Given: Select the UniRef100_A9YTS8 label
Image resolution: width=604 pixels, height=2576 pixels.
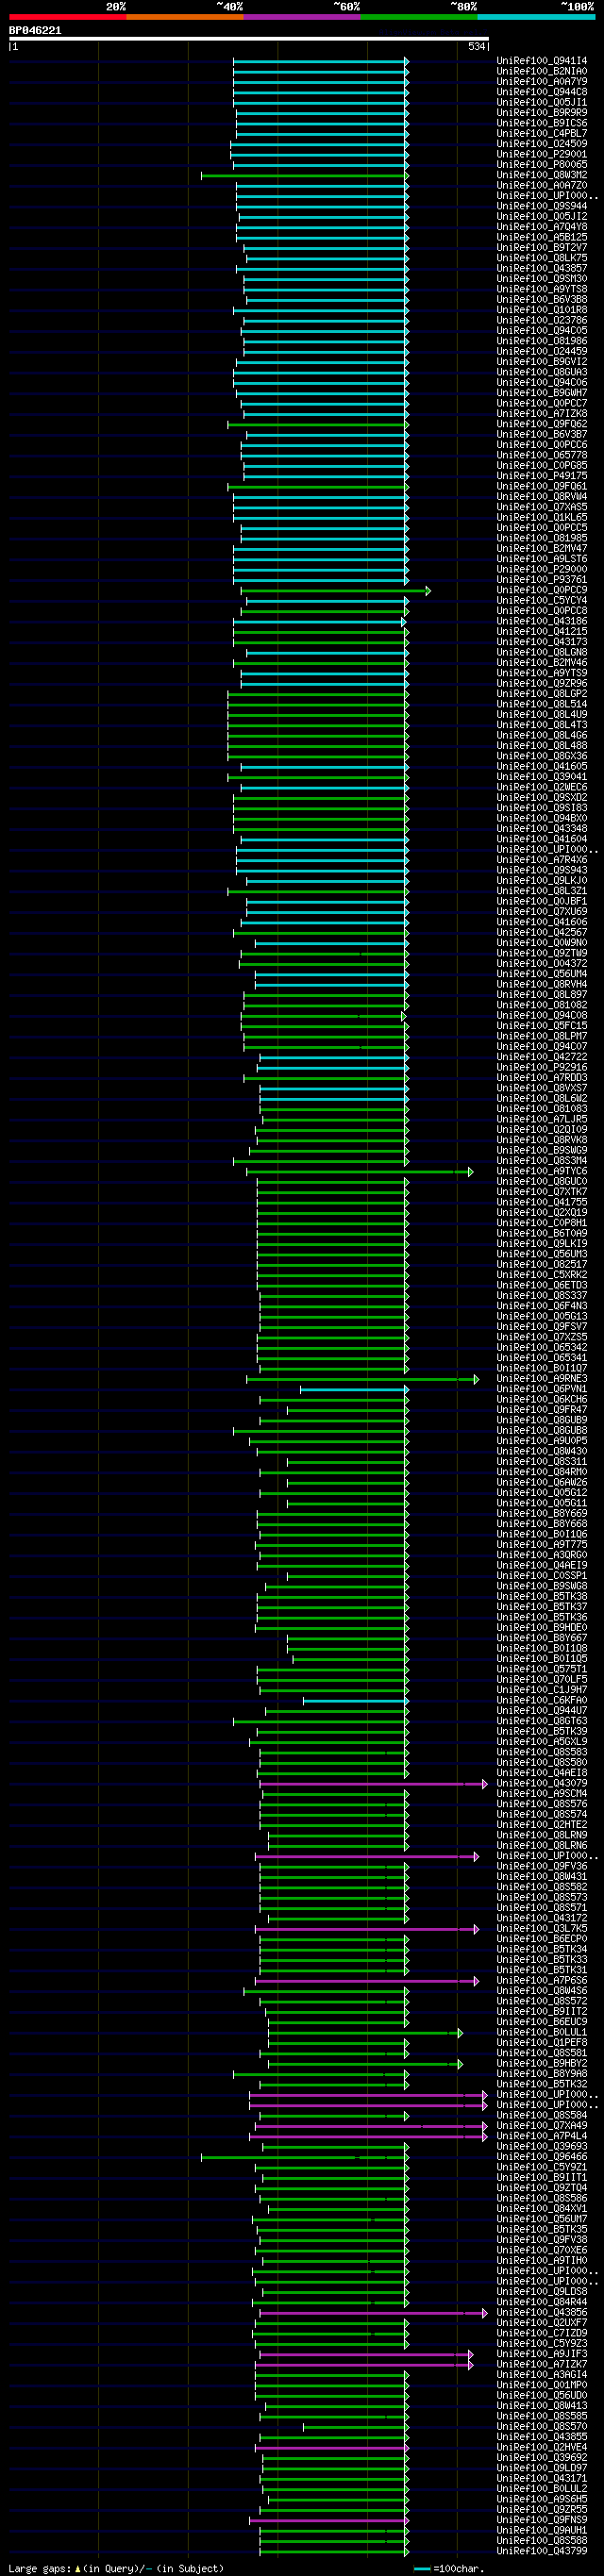Looking at the screenshot, I should [x=542, y=289].
